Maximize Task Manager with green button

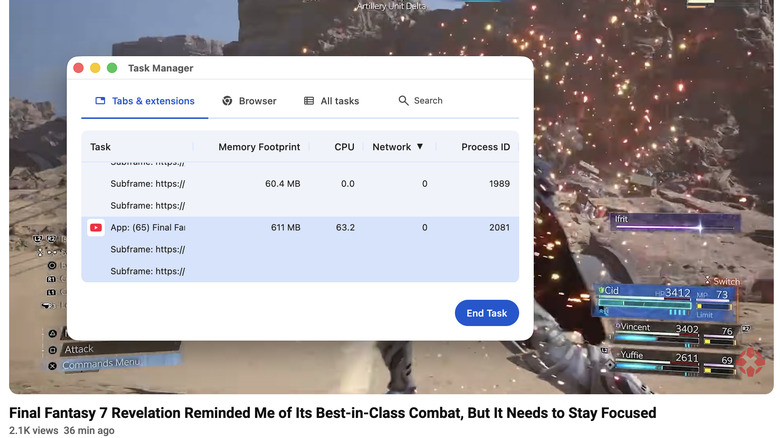pos(112,68)
